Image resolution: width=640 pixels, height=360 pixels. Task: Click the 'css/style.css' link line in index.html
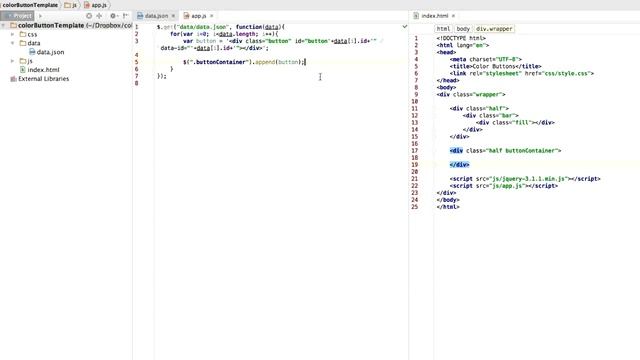pyautogui.click(x=522, y=73)
